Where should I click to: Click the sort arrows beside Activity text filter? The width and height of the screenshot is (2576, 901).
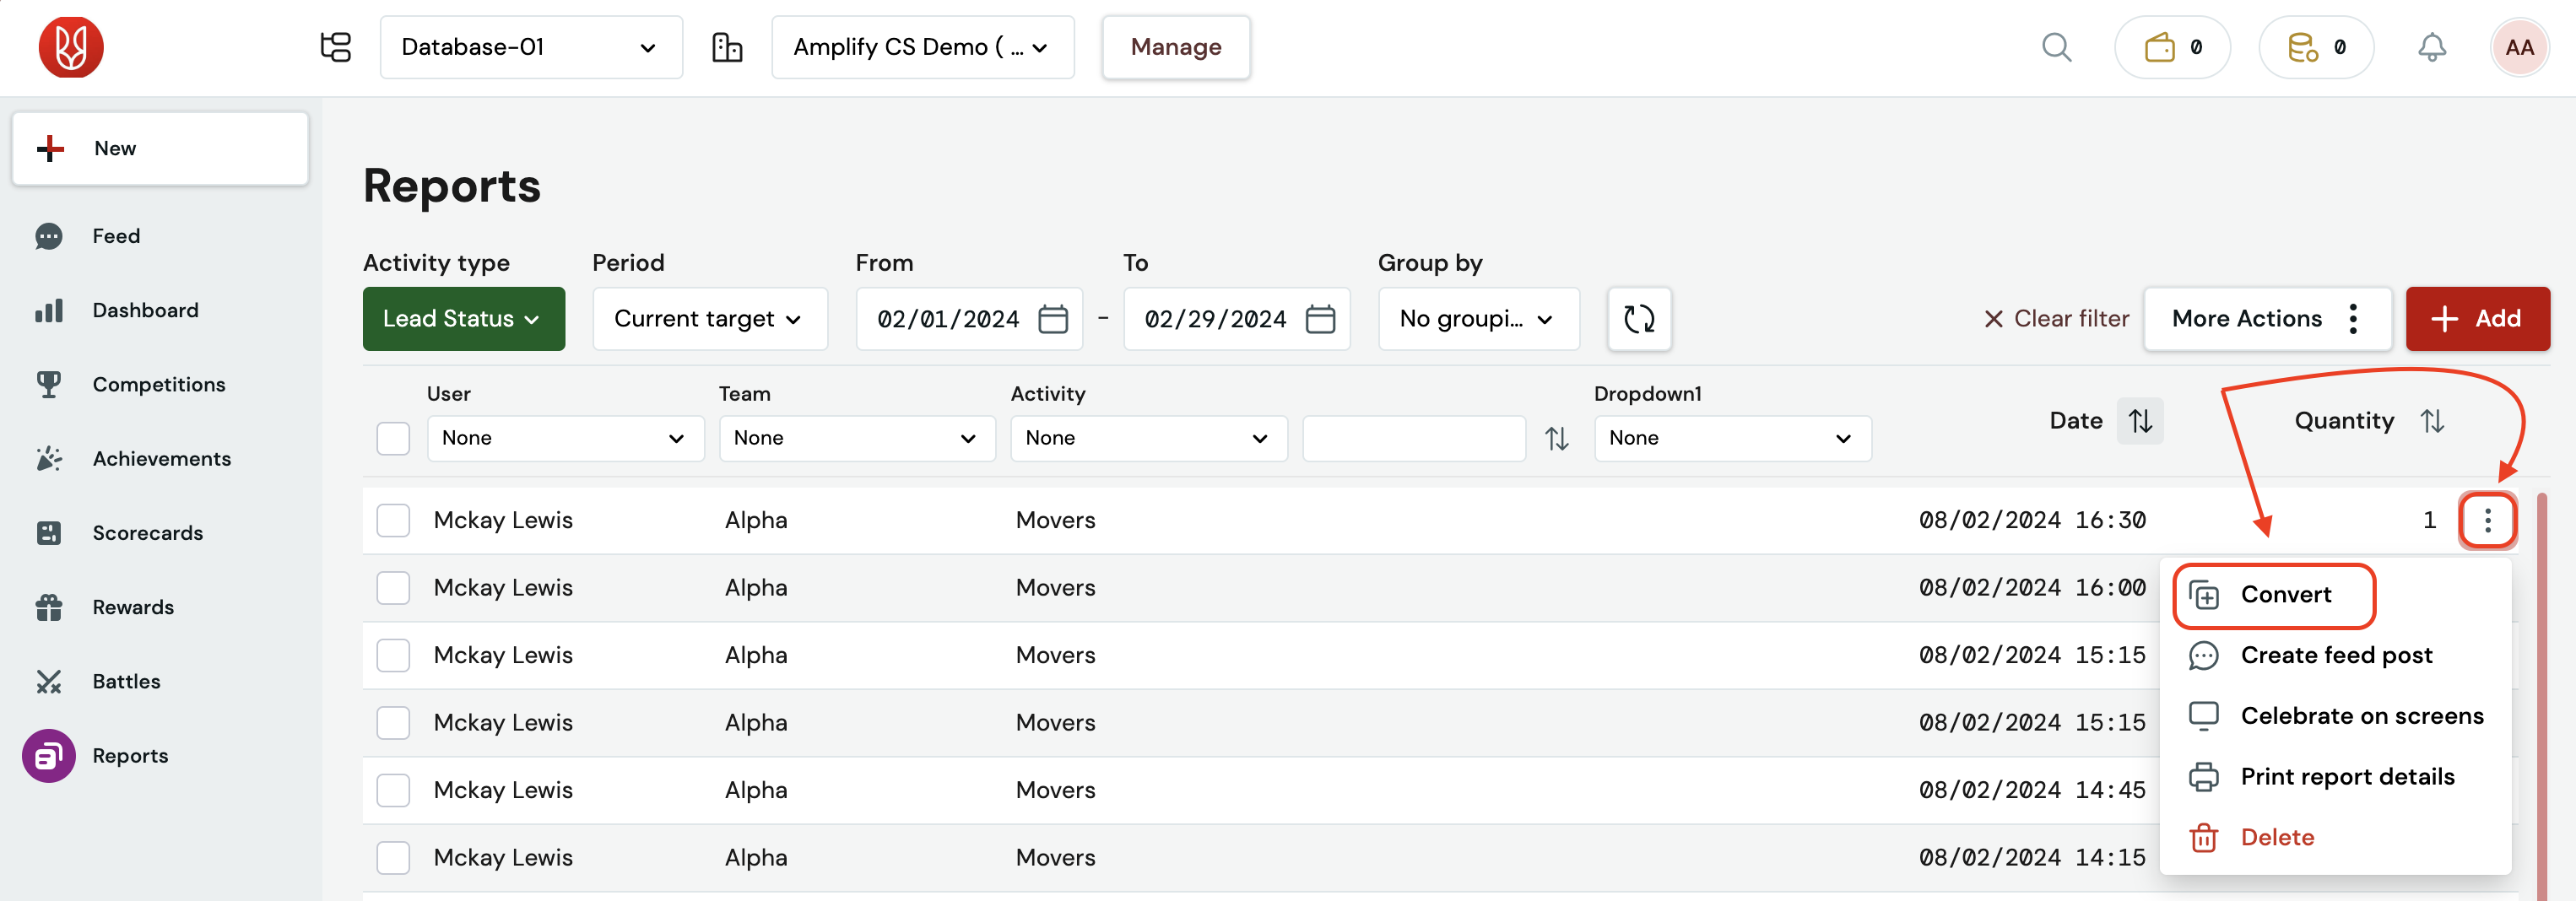pyautogui.click(x=1556, y=438)
